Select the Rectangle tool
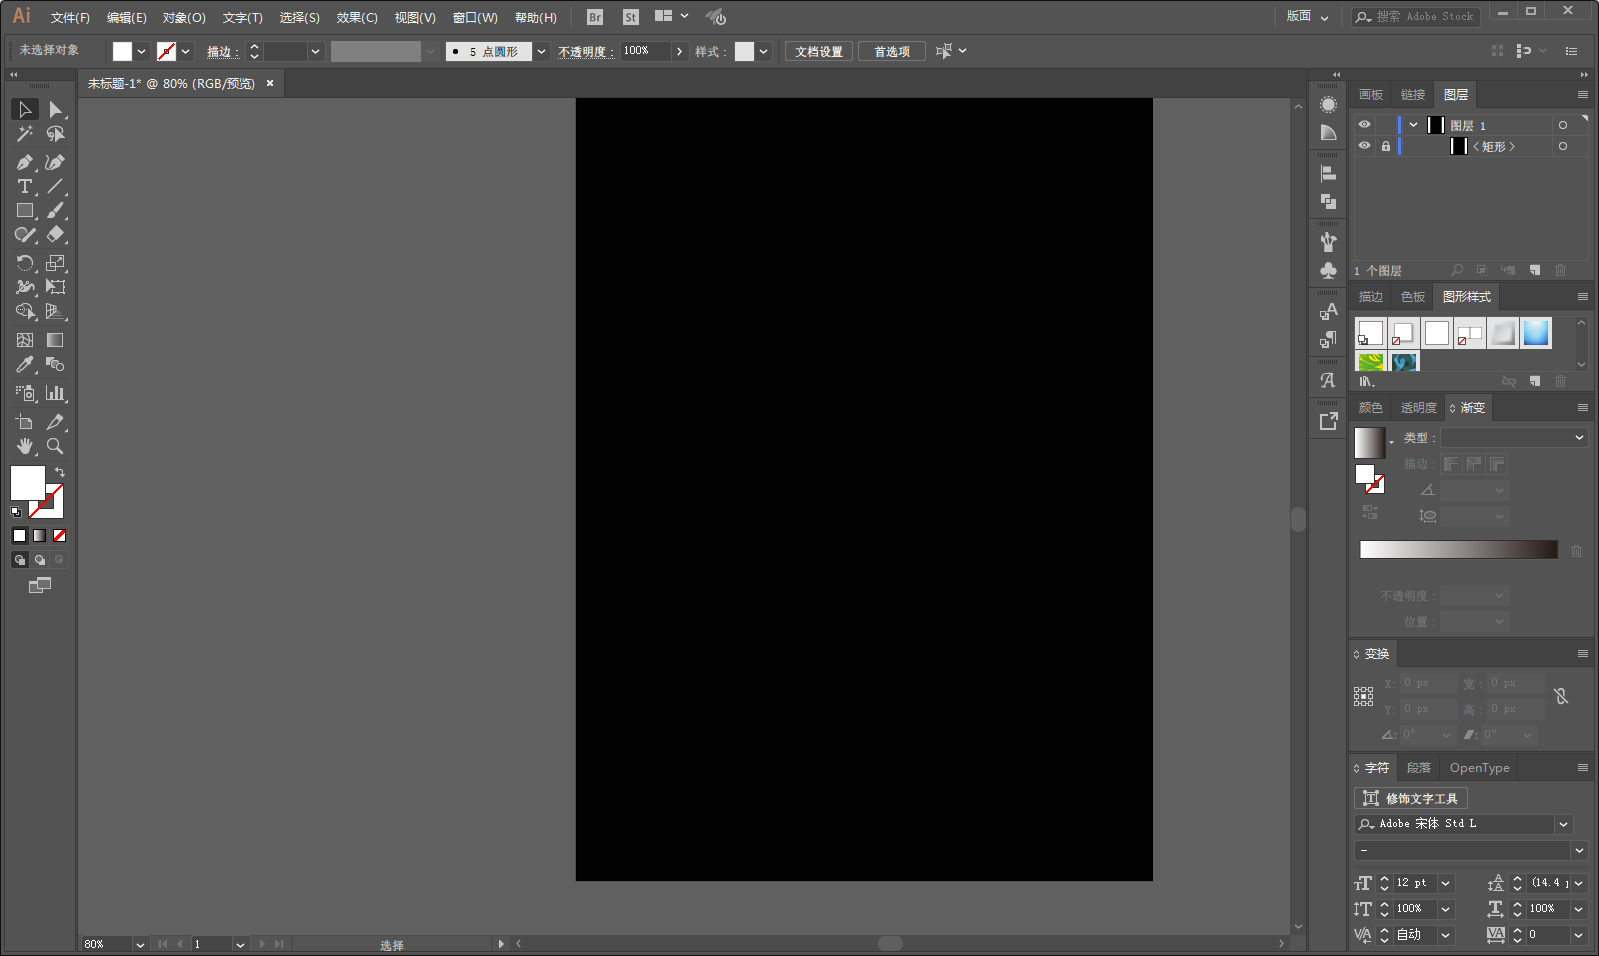Viewport: 1599px width, 956px height. click(25, 210)
